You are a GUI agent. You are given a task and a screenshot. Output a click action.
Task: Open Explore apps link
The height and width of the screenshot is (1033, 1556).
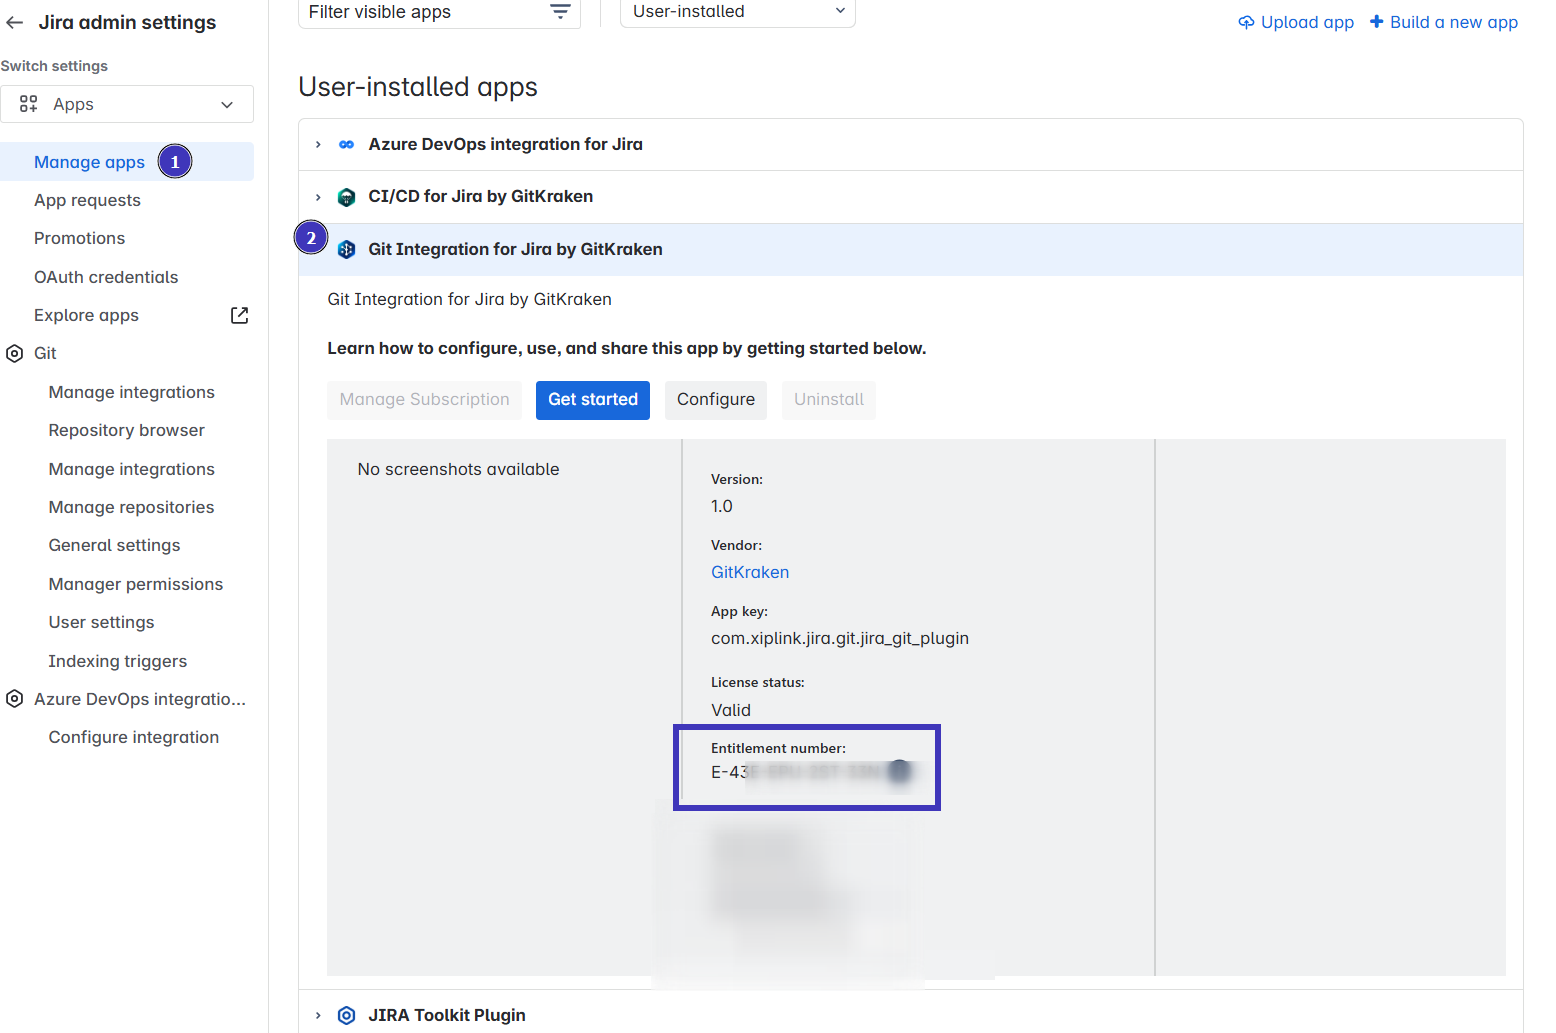(x=86, y=315)
